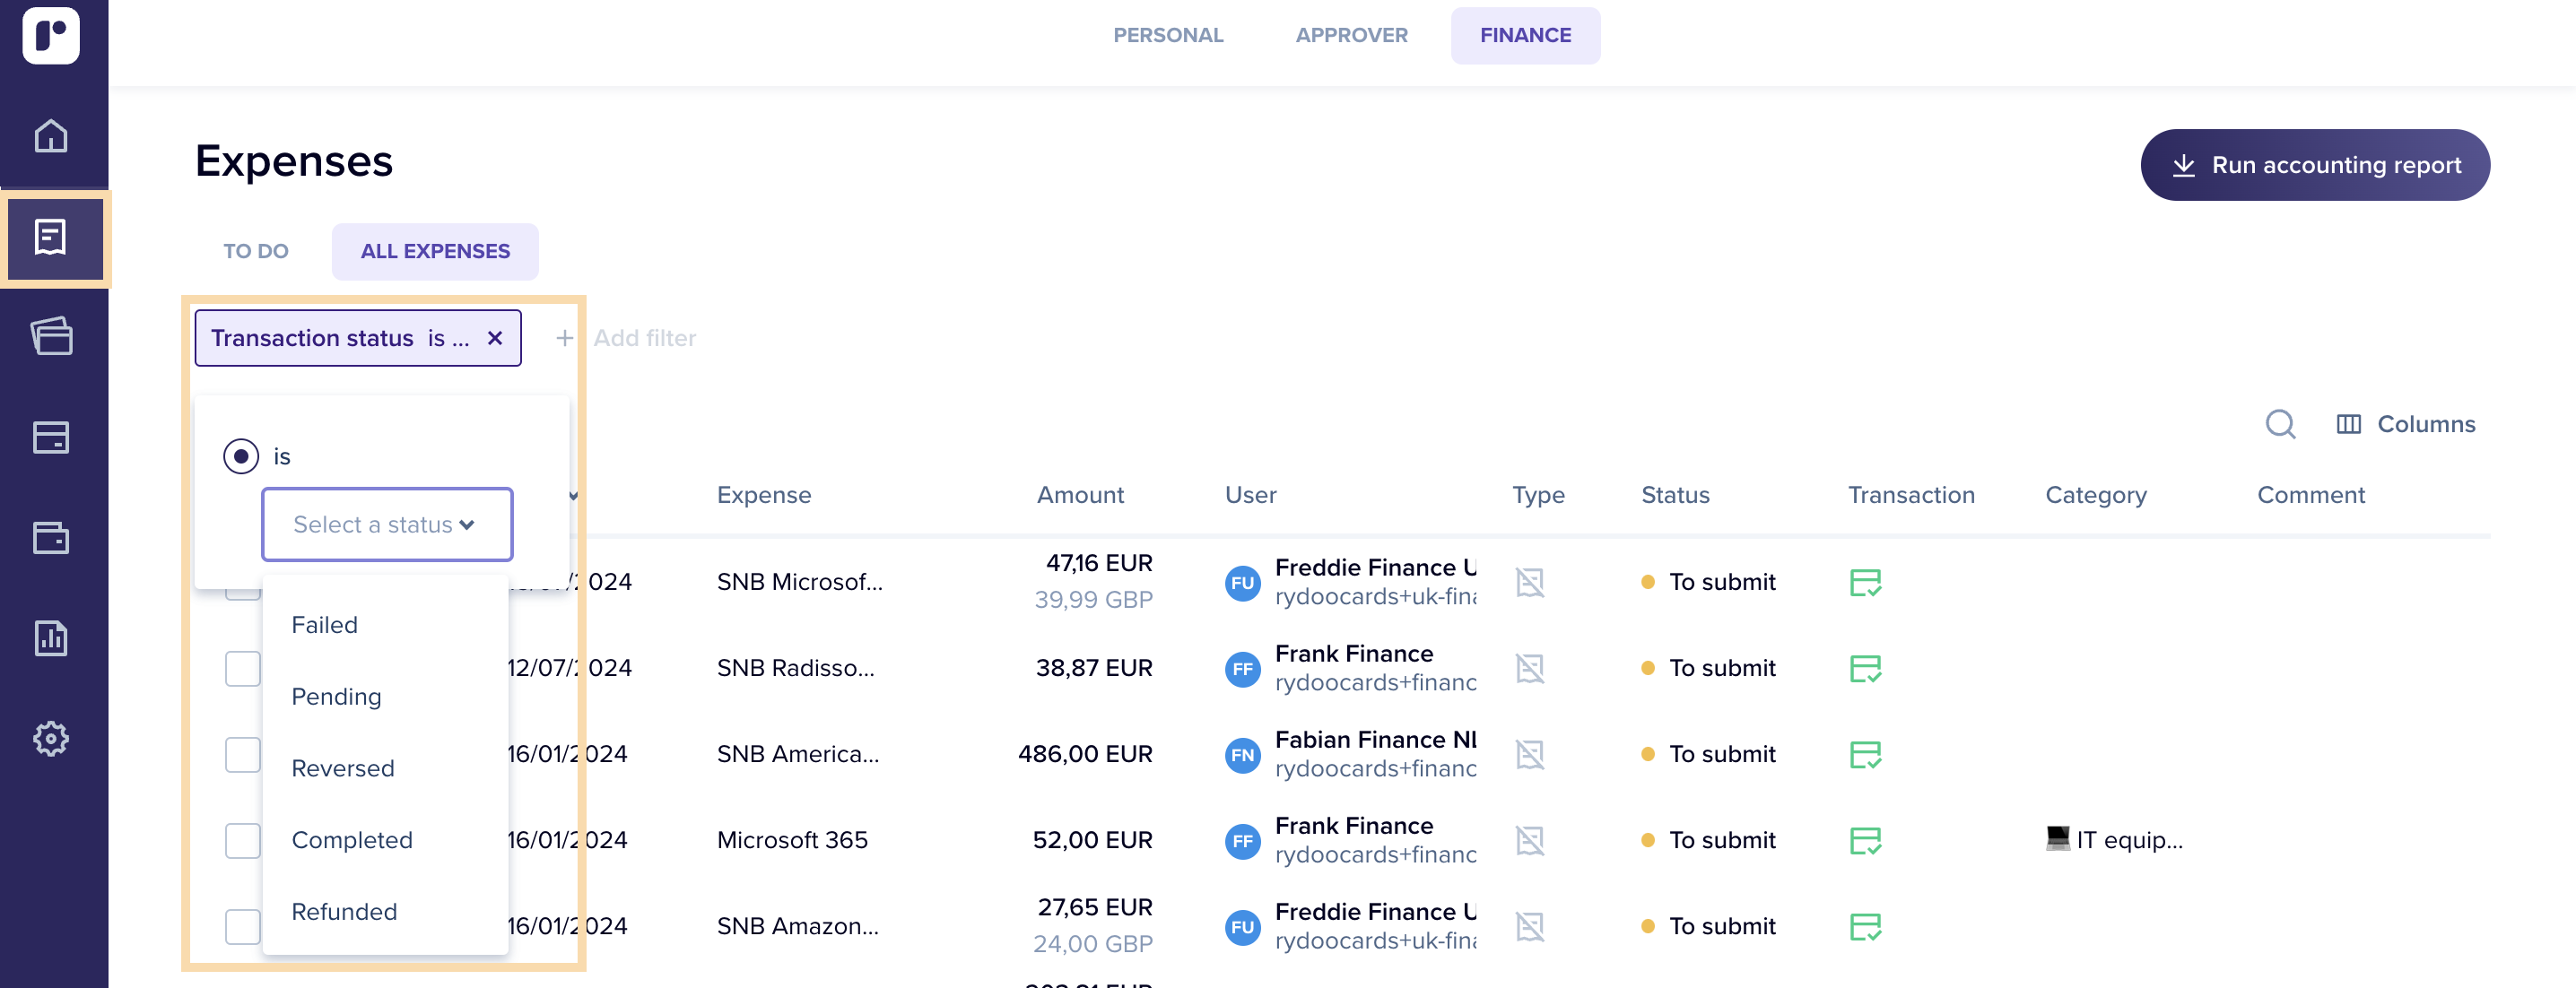Click the Comment column header
Image resolution: width=2576 pixels, height=988 pixels.
pos(2311,495)
